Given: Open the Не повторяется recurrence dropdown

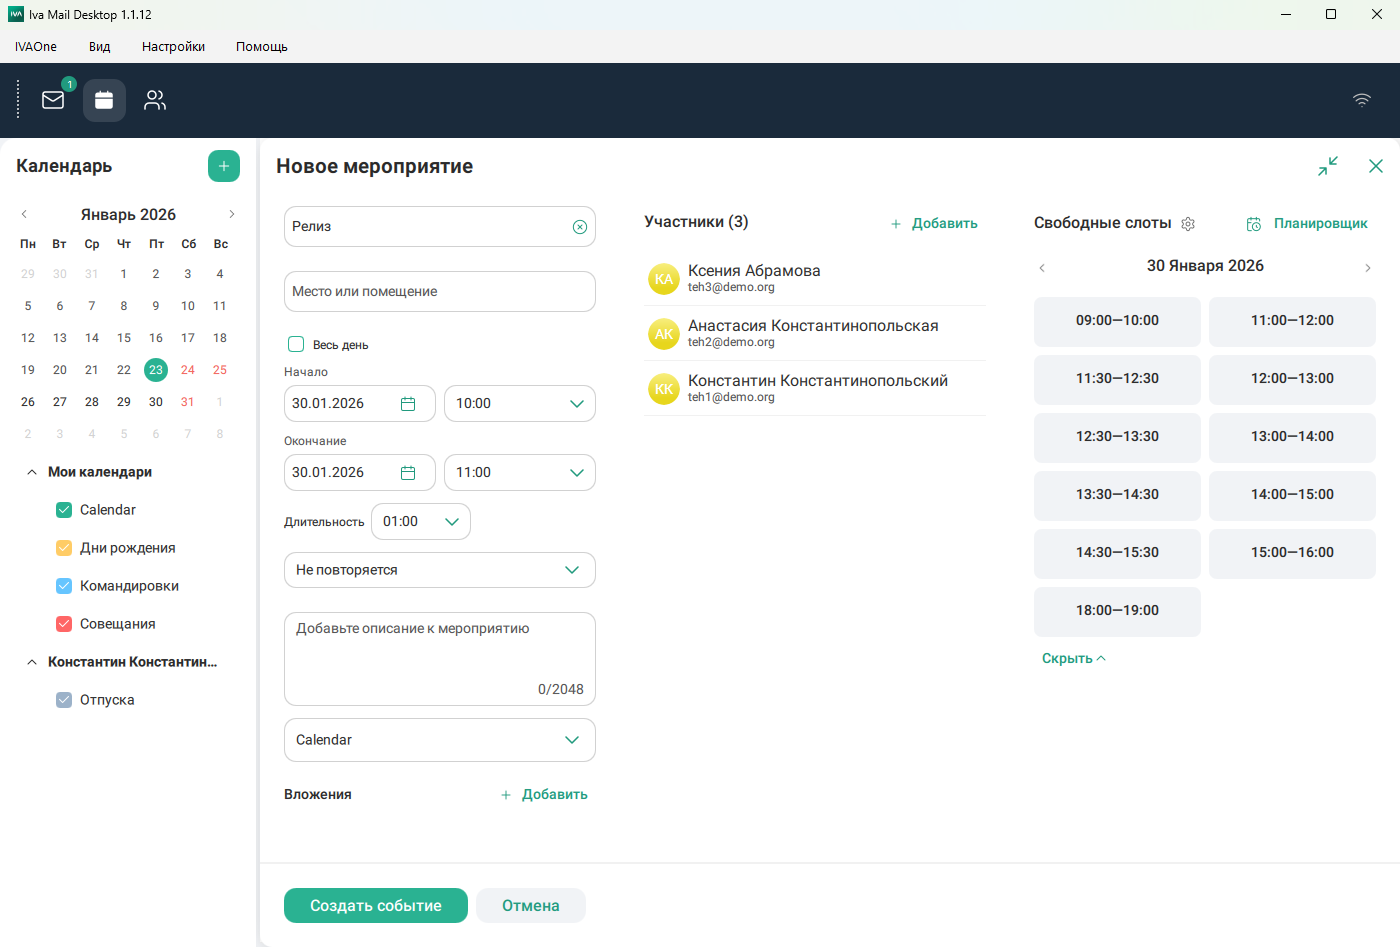Looking at the screenshot, I should click(x=439, y=570).
